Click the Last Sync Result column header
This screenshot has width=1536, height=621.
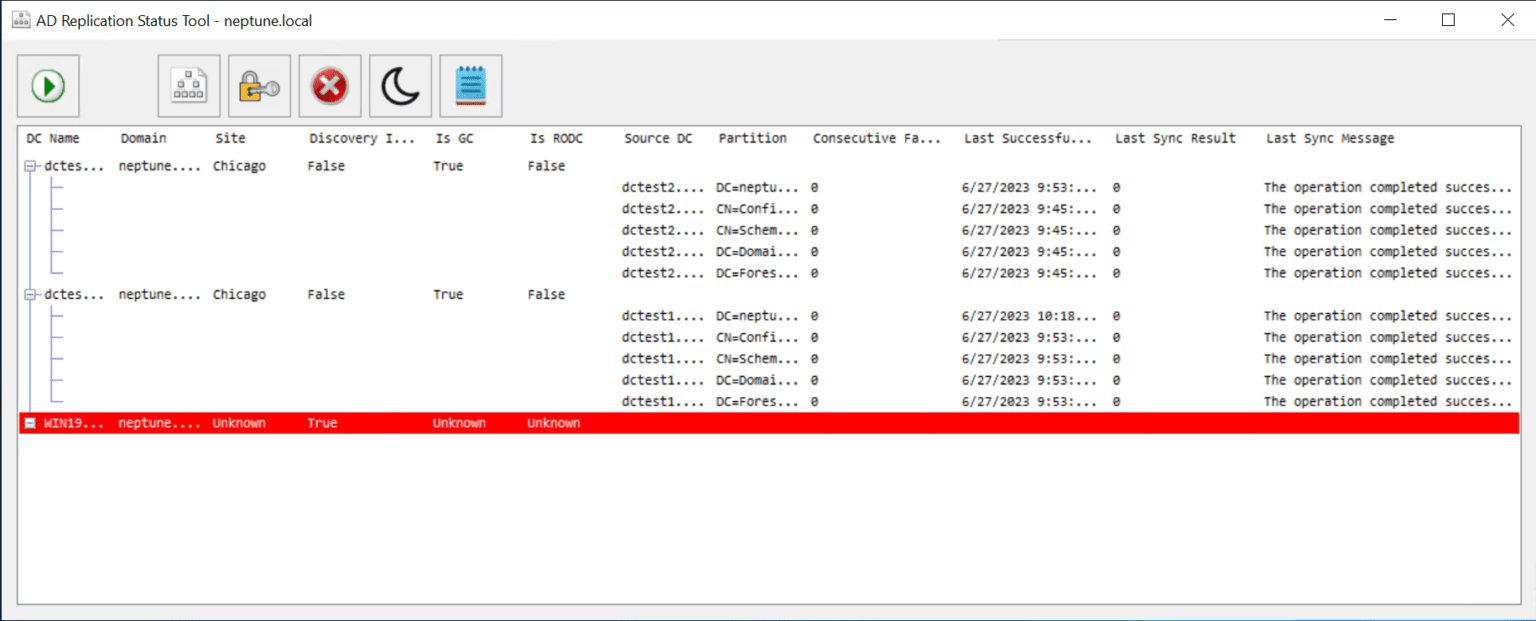click(x=1176, y=138)
